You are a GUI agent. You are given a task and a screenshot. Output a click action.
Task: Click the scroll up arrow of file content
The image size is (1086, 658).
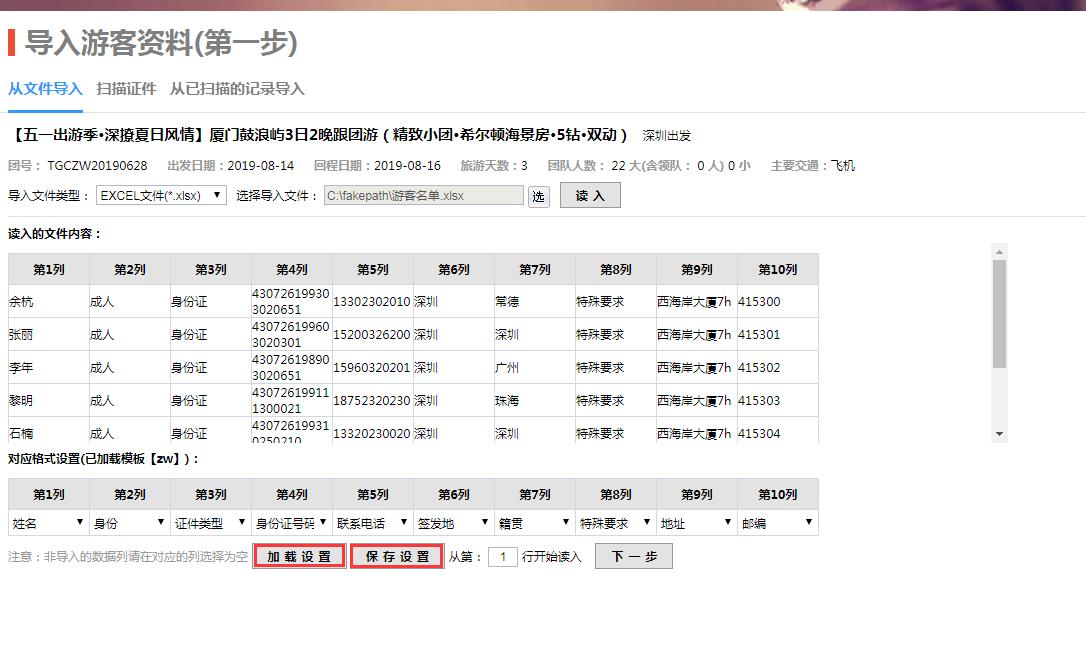click(999, 252)
